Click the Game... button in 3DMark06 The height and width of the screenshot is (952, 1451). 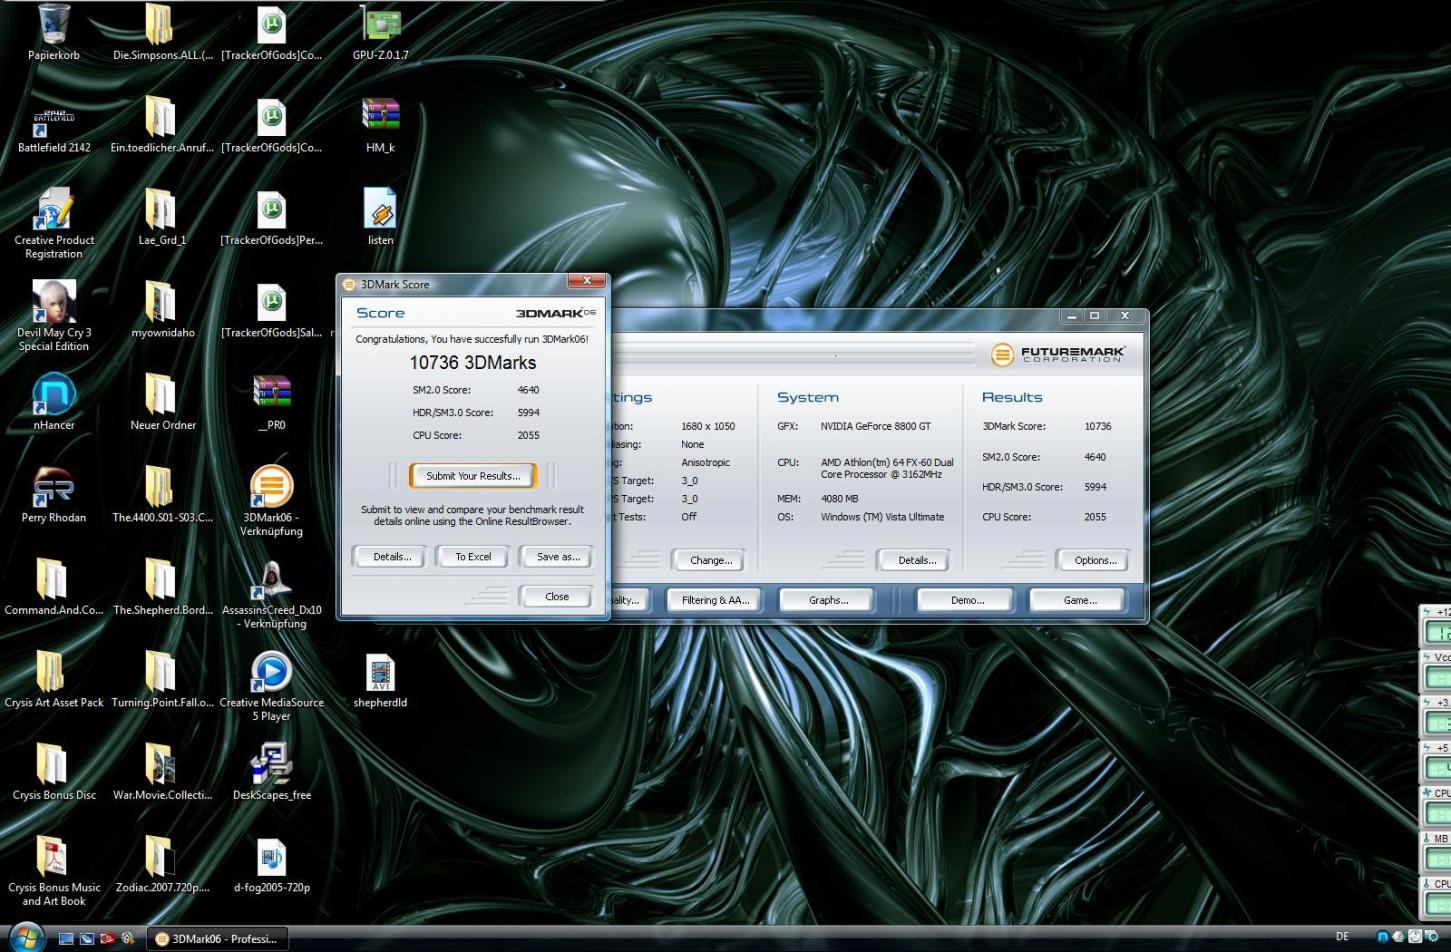pyautogui.click(x=1079, y=601)
